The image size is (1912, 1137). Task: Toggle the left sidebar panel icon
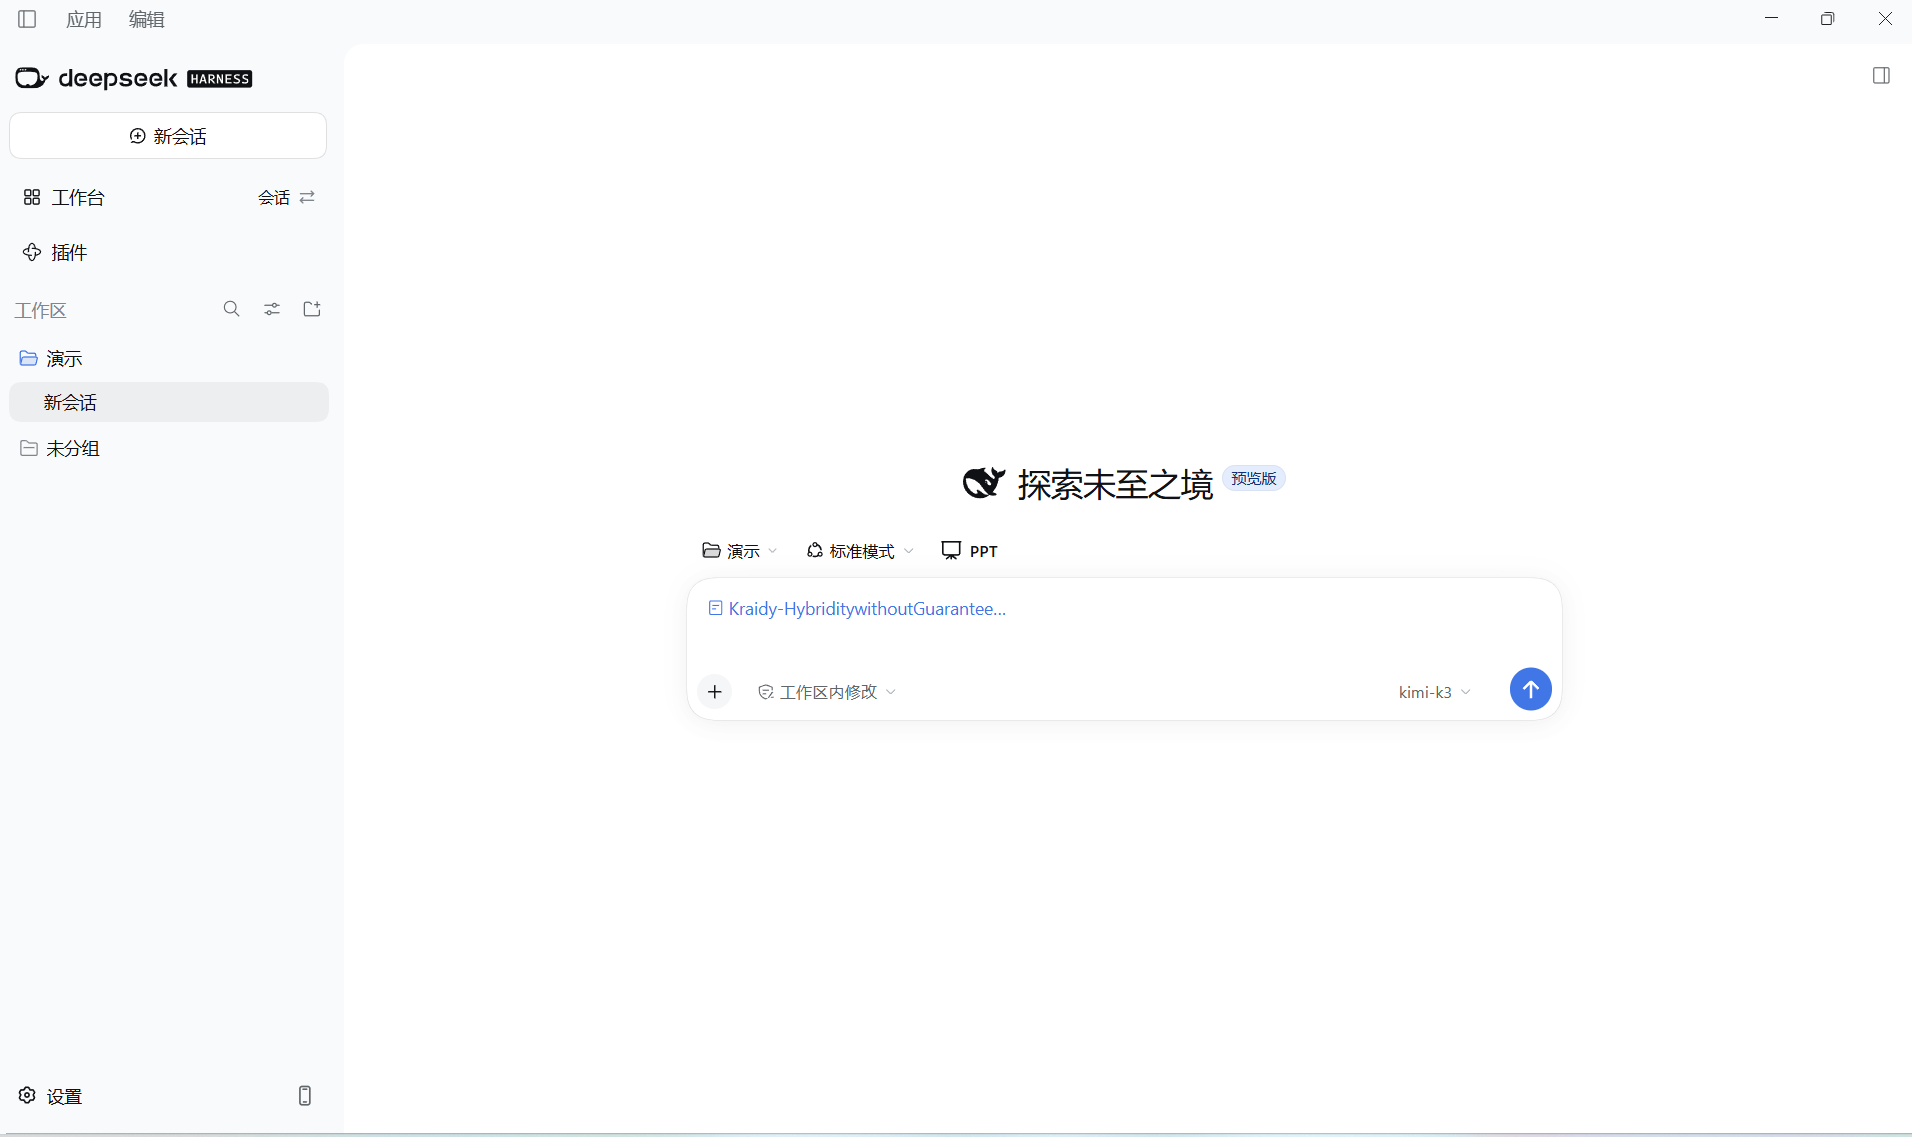tap(27, 19)
